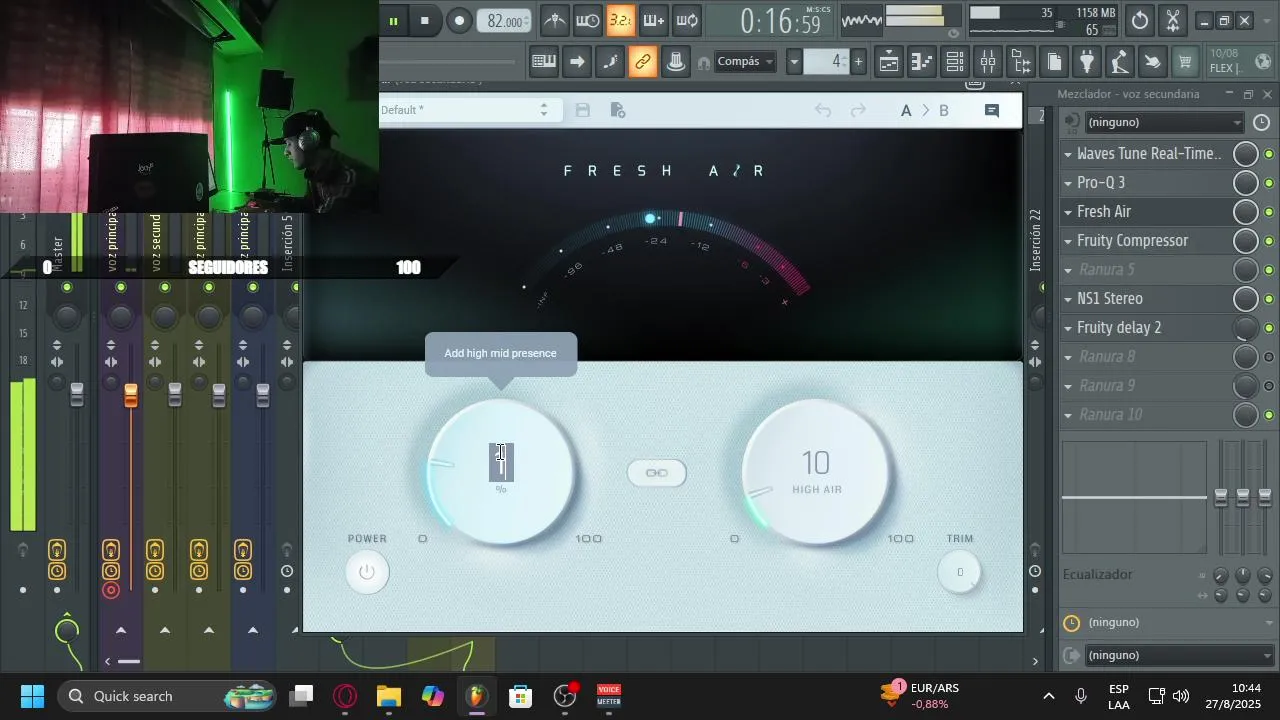Click the Fresh Air undo arrow
Viewport: 1280px width, 720px height.
(823, 110)
